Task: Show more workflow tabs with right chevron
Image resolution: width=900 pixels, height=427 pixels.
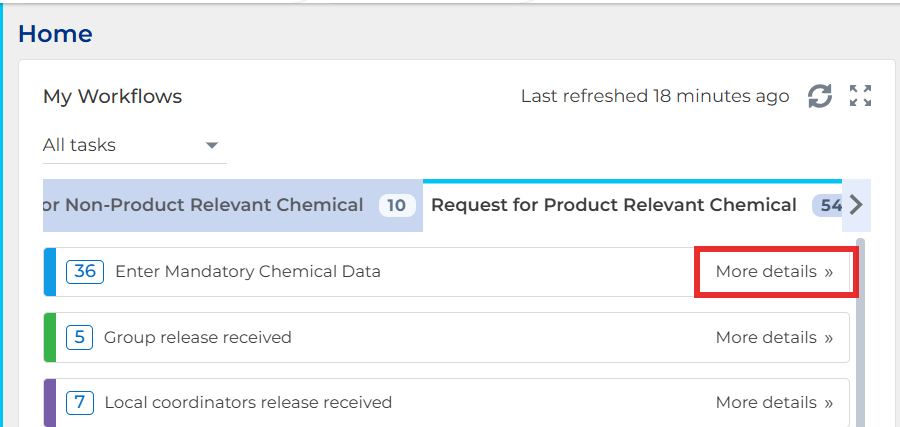Action: 856,205
